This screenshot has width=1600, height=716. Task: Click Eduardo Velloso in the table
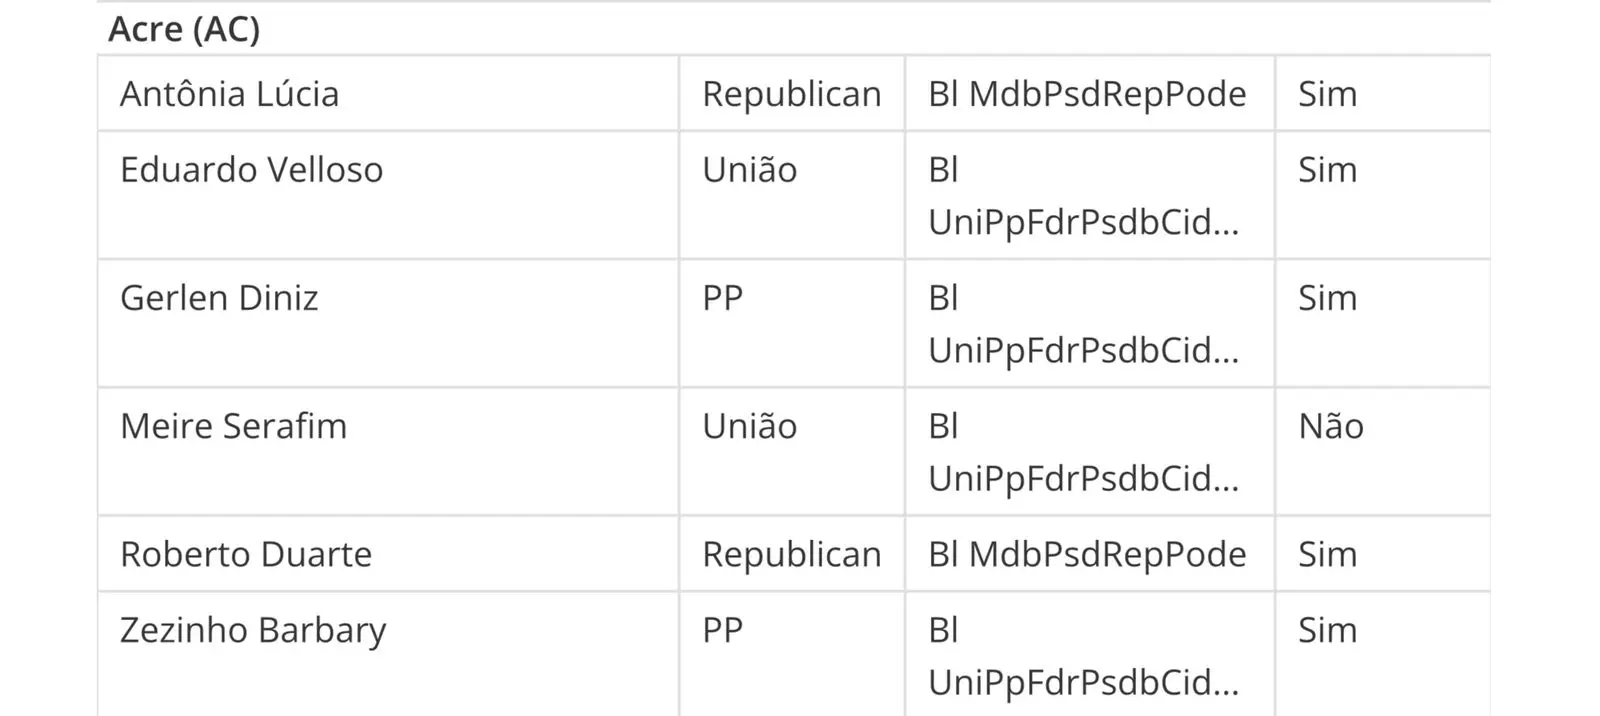coord(251,170)
